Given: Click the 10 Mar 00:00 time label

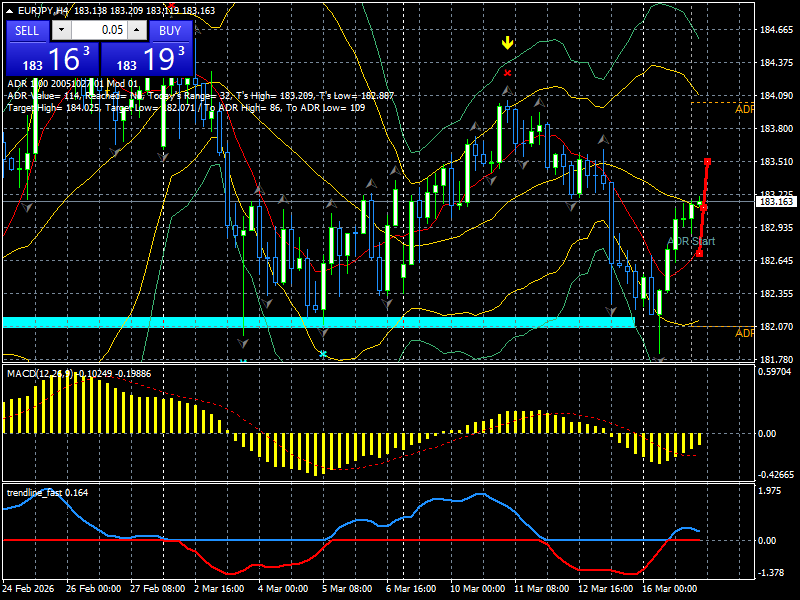Looking at the screenshot, I should 478,588.
